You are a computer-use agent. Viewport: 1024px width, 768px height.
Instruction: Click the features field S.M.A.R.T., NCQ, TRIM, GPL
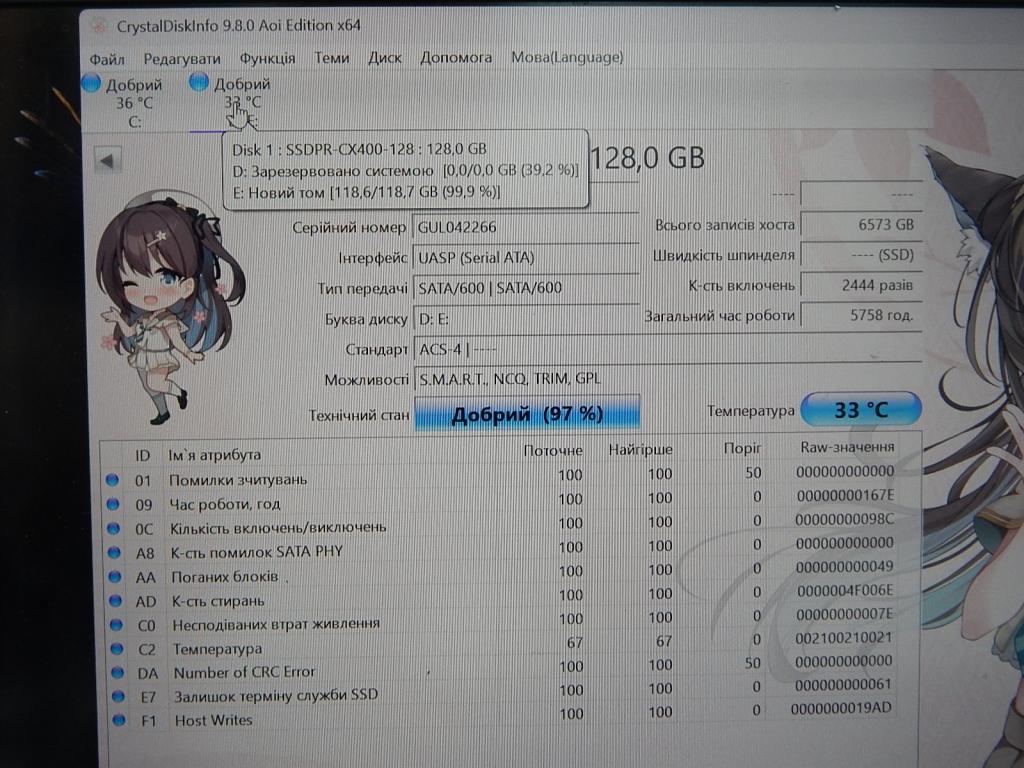coord(666,379)
